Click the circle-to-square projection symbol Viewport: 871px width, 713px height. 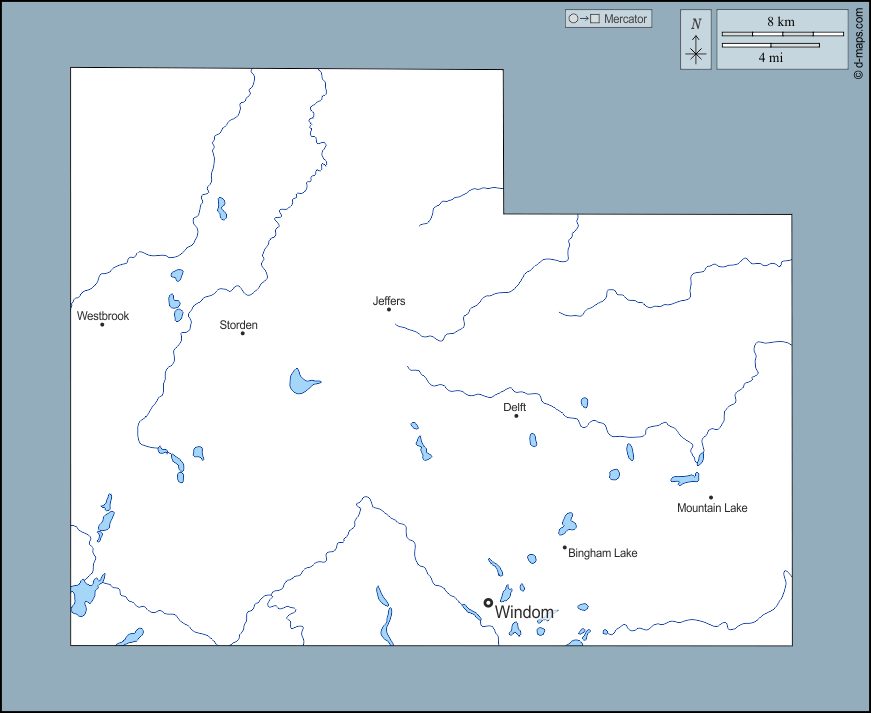583,19
